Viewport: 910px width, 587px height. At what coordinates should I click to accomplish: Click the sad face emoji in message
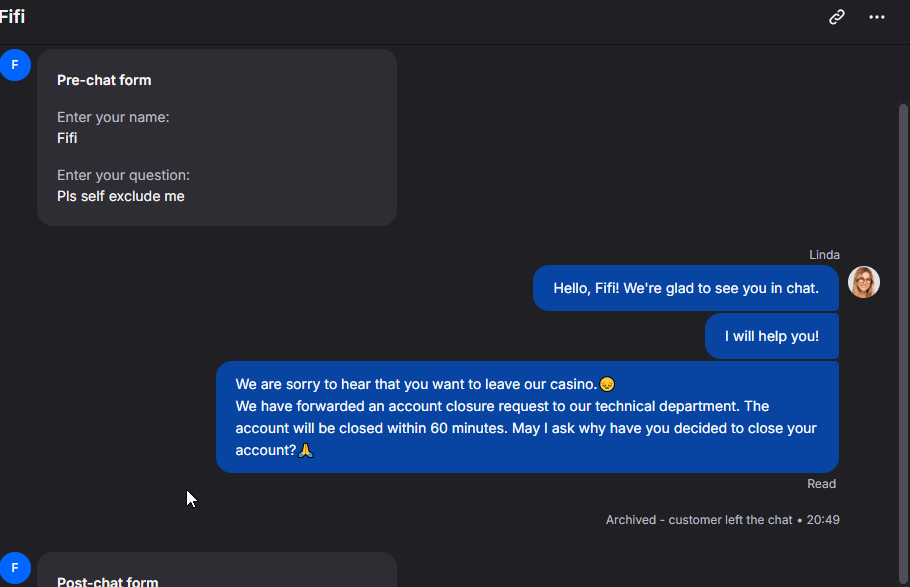607,384
